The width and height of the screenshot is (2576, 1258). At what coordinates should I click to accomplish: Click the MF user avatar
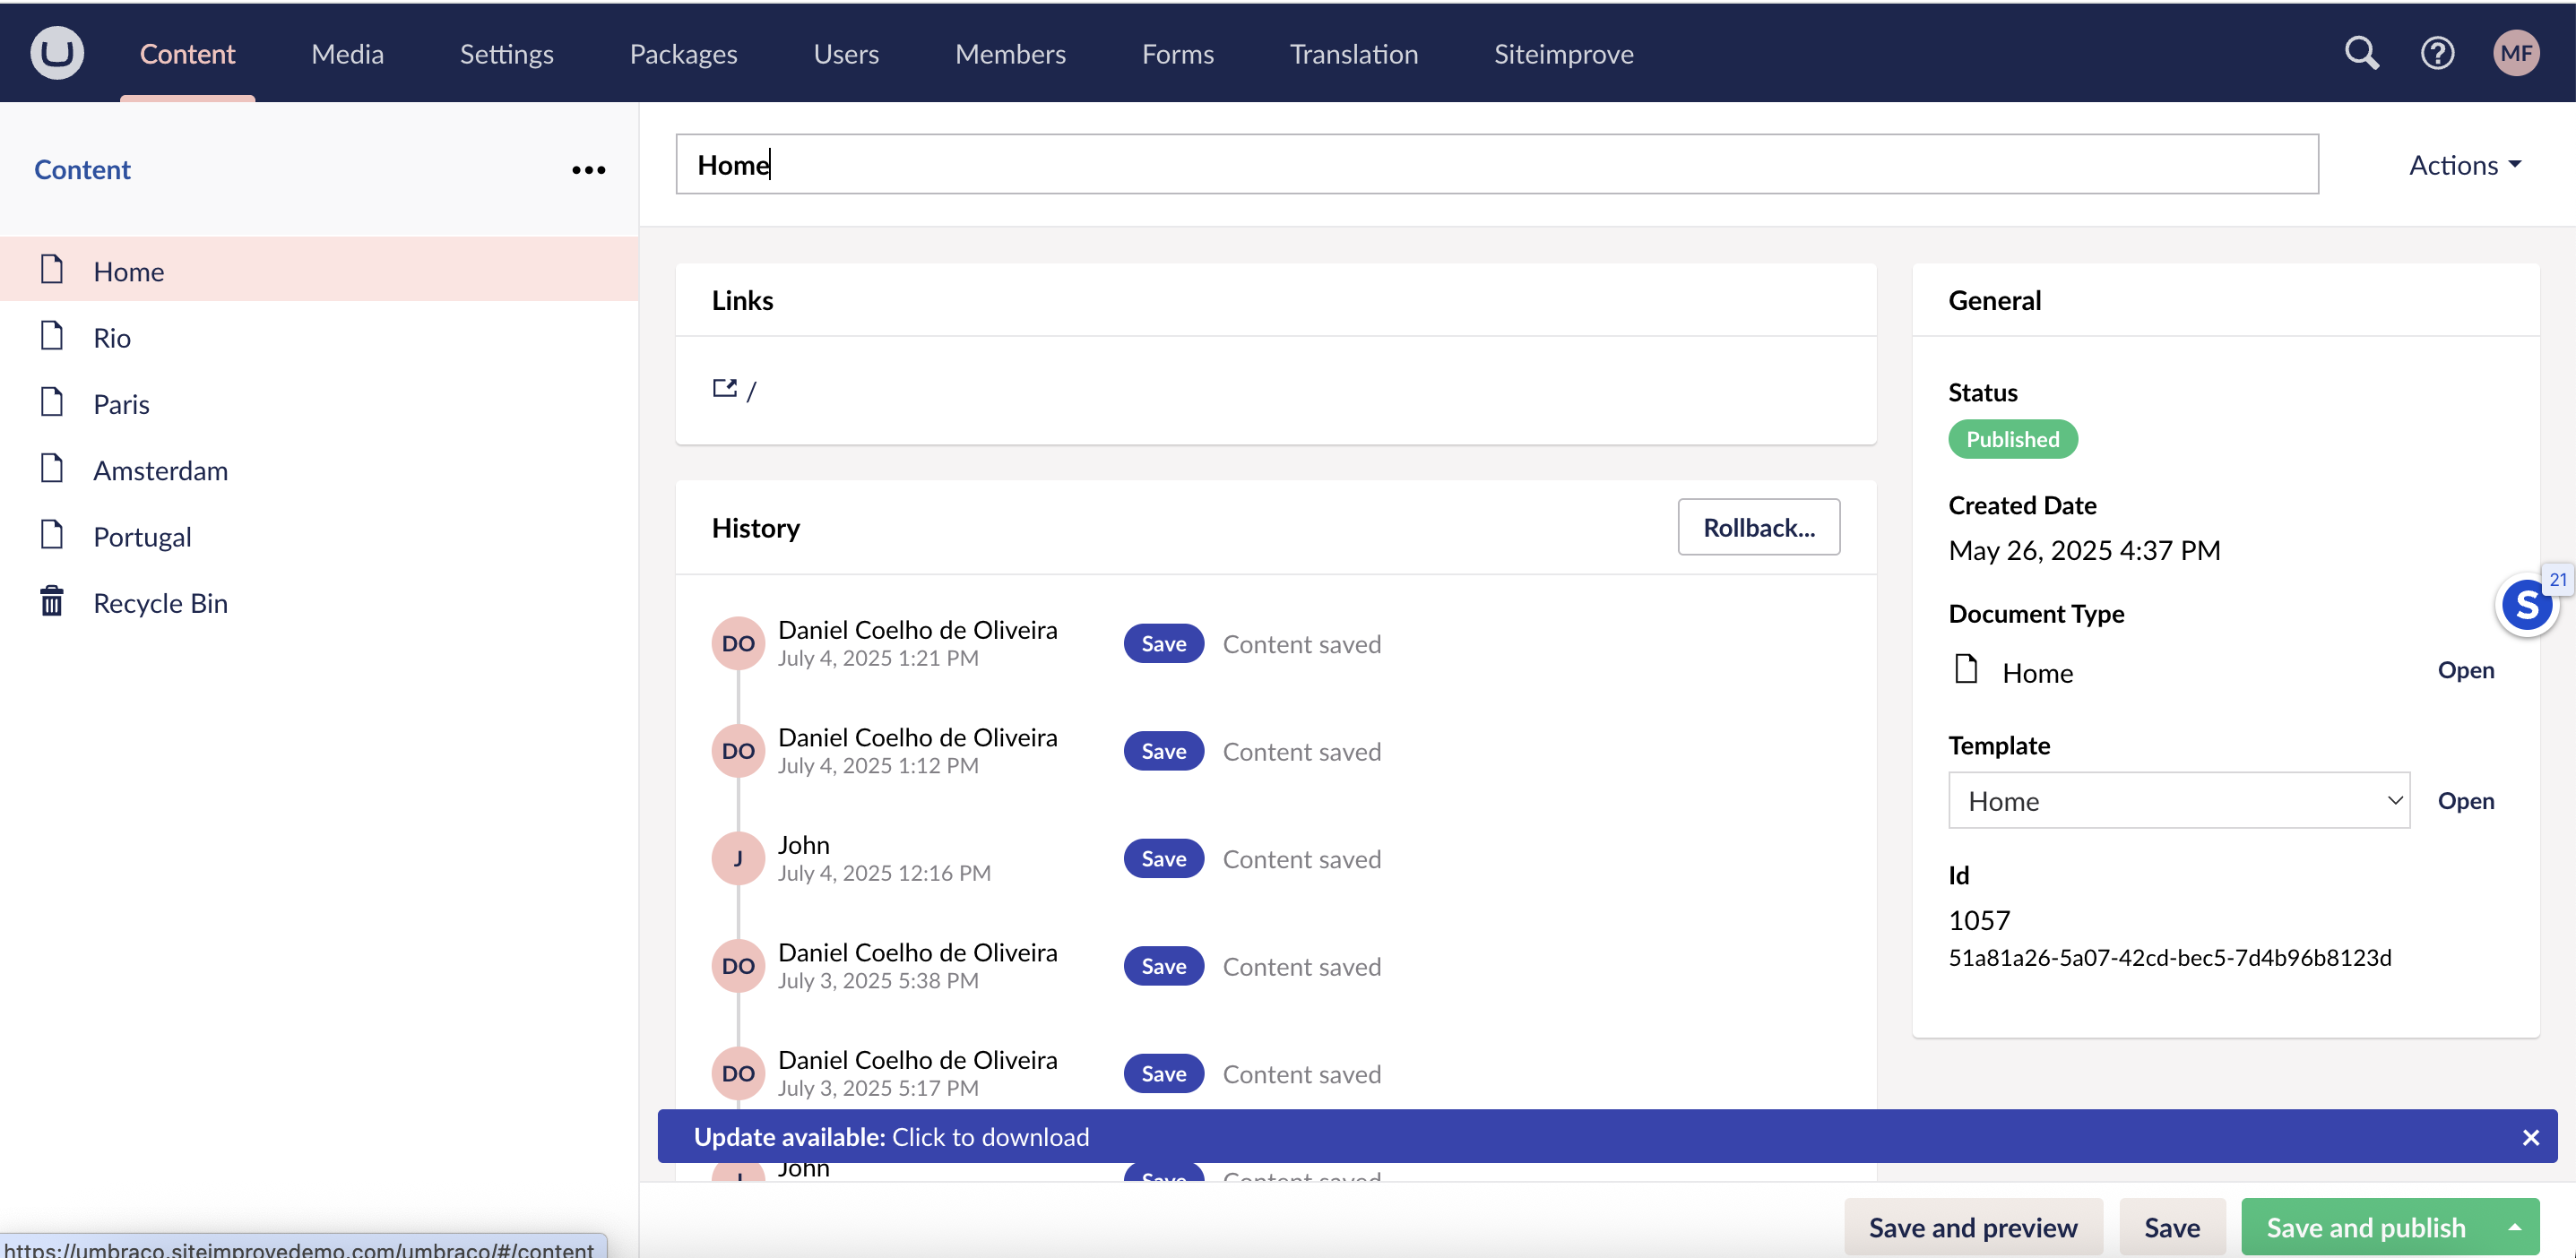coord(2516,52)
